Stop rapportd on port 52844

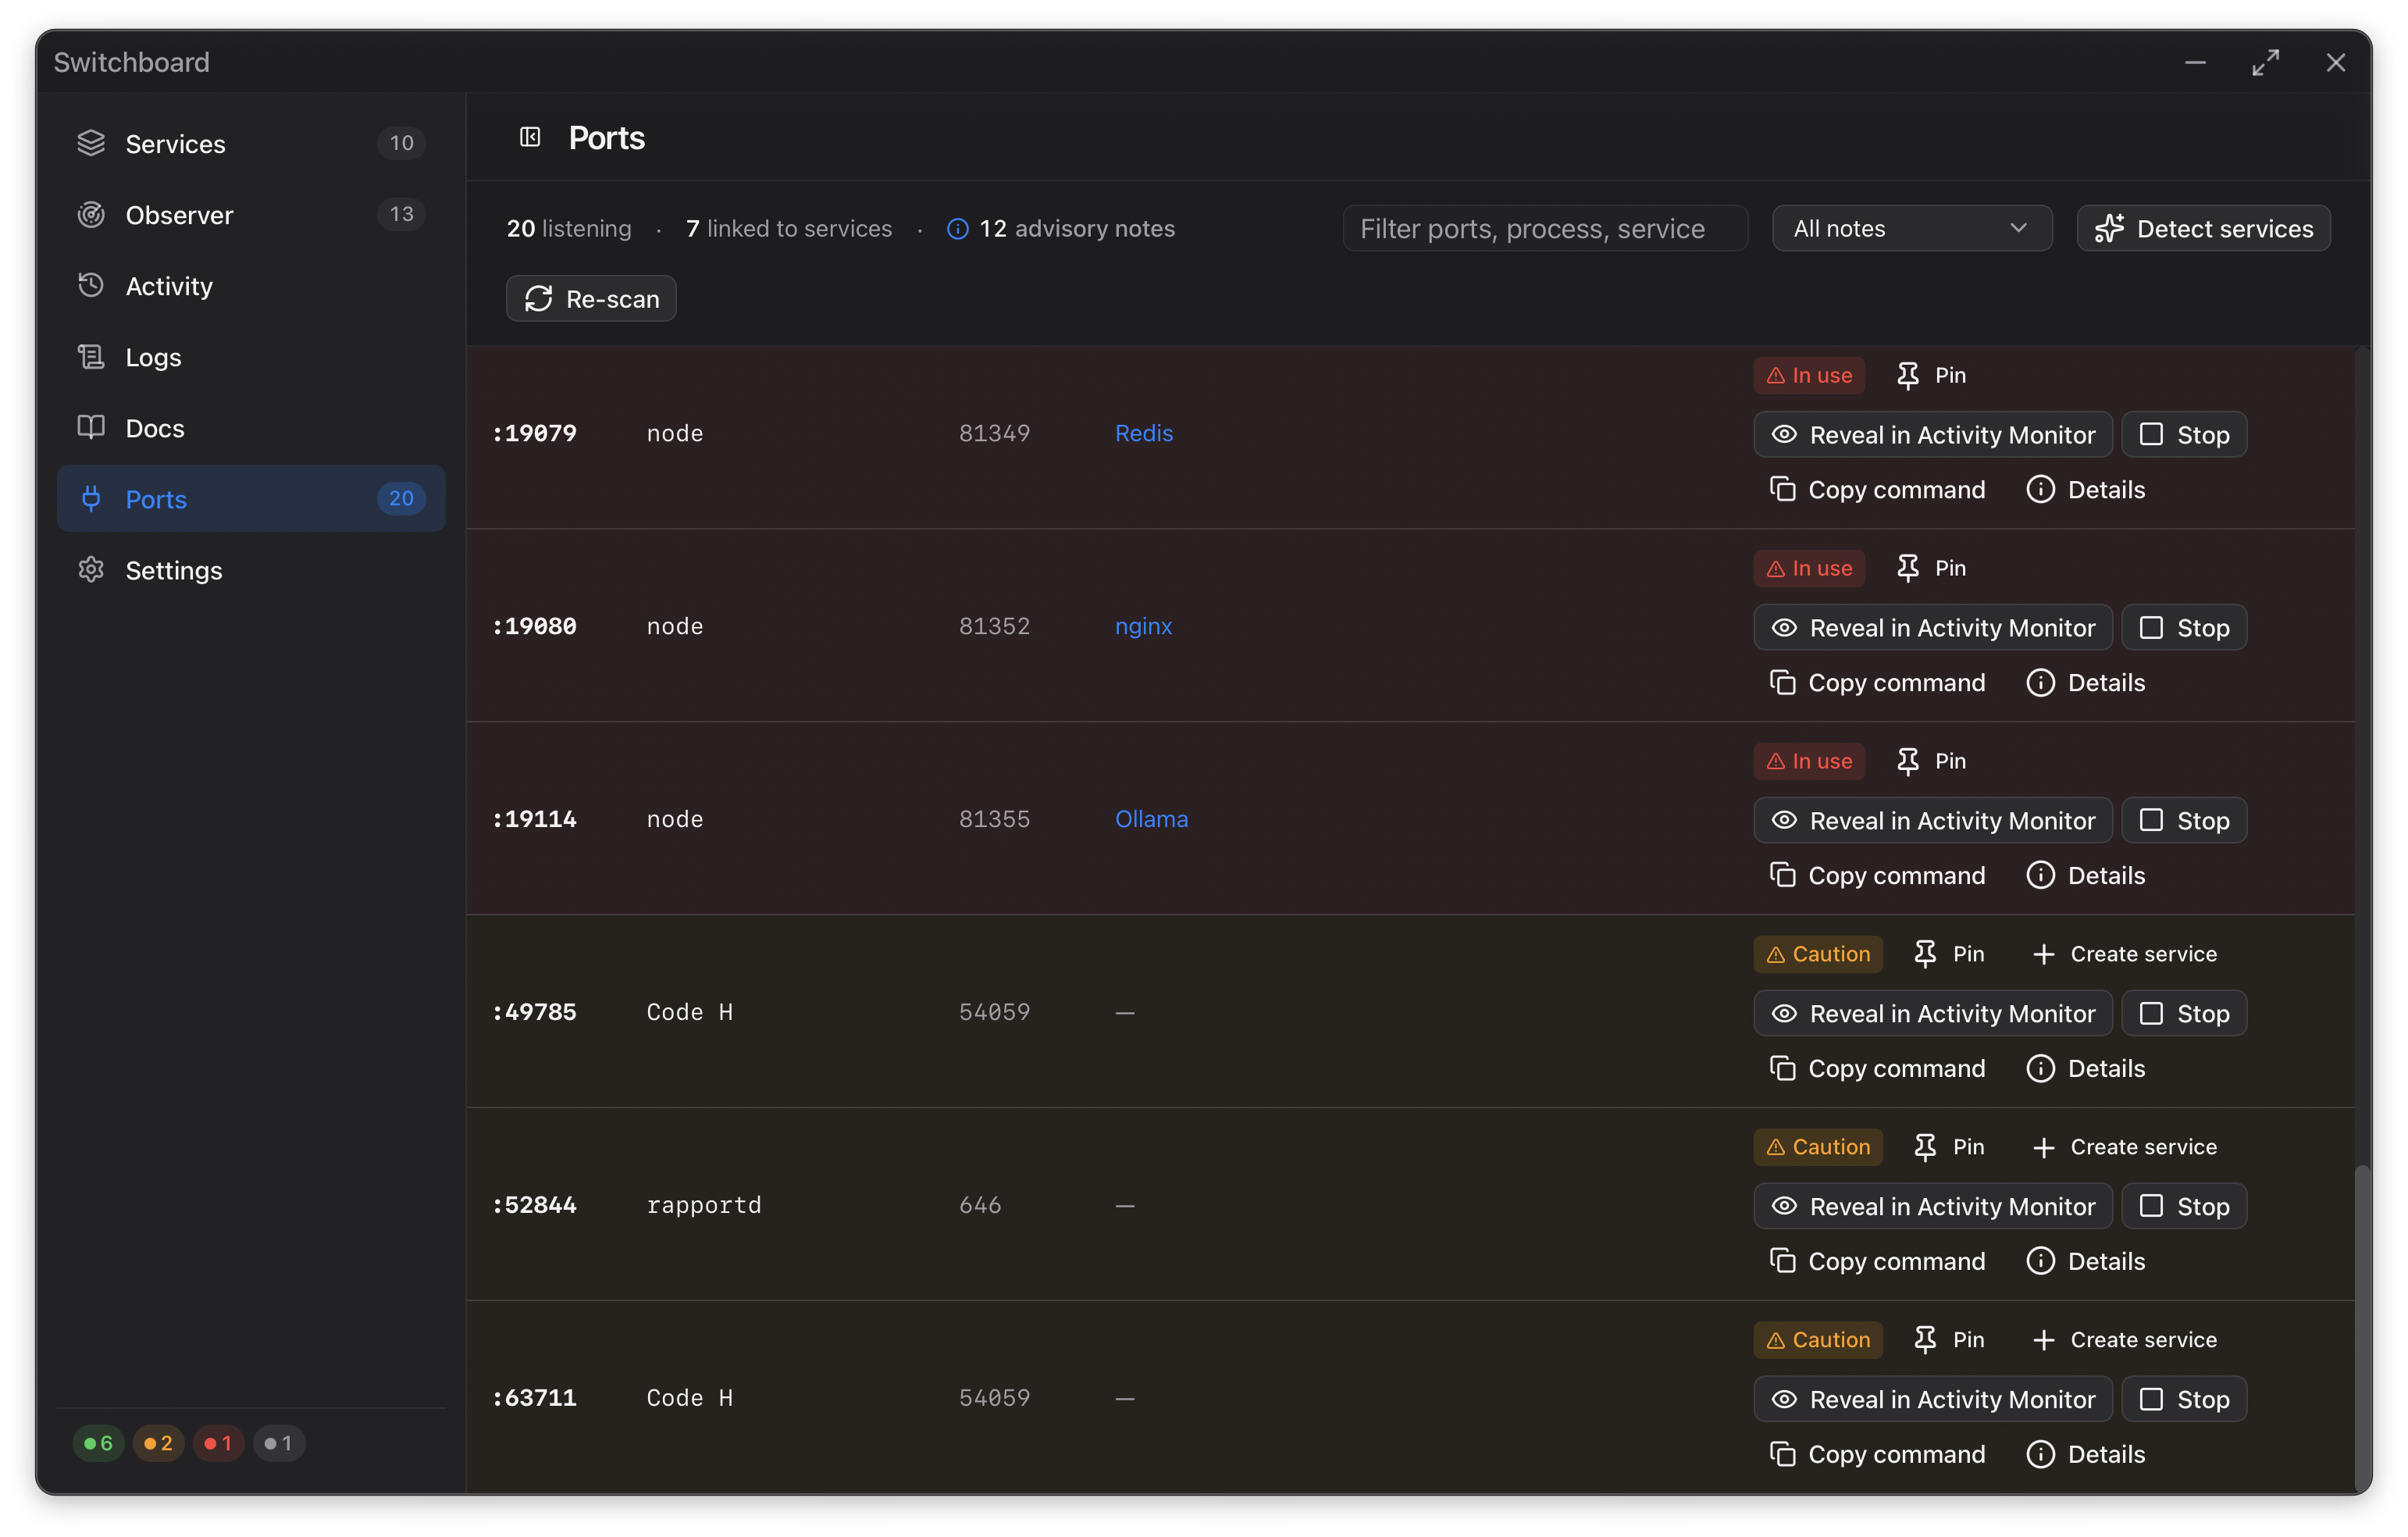coord(2184,1206)
